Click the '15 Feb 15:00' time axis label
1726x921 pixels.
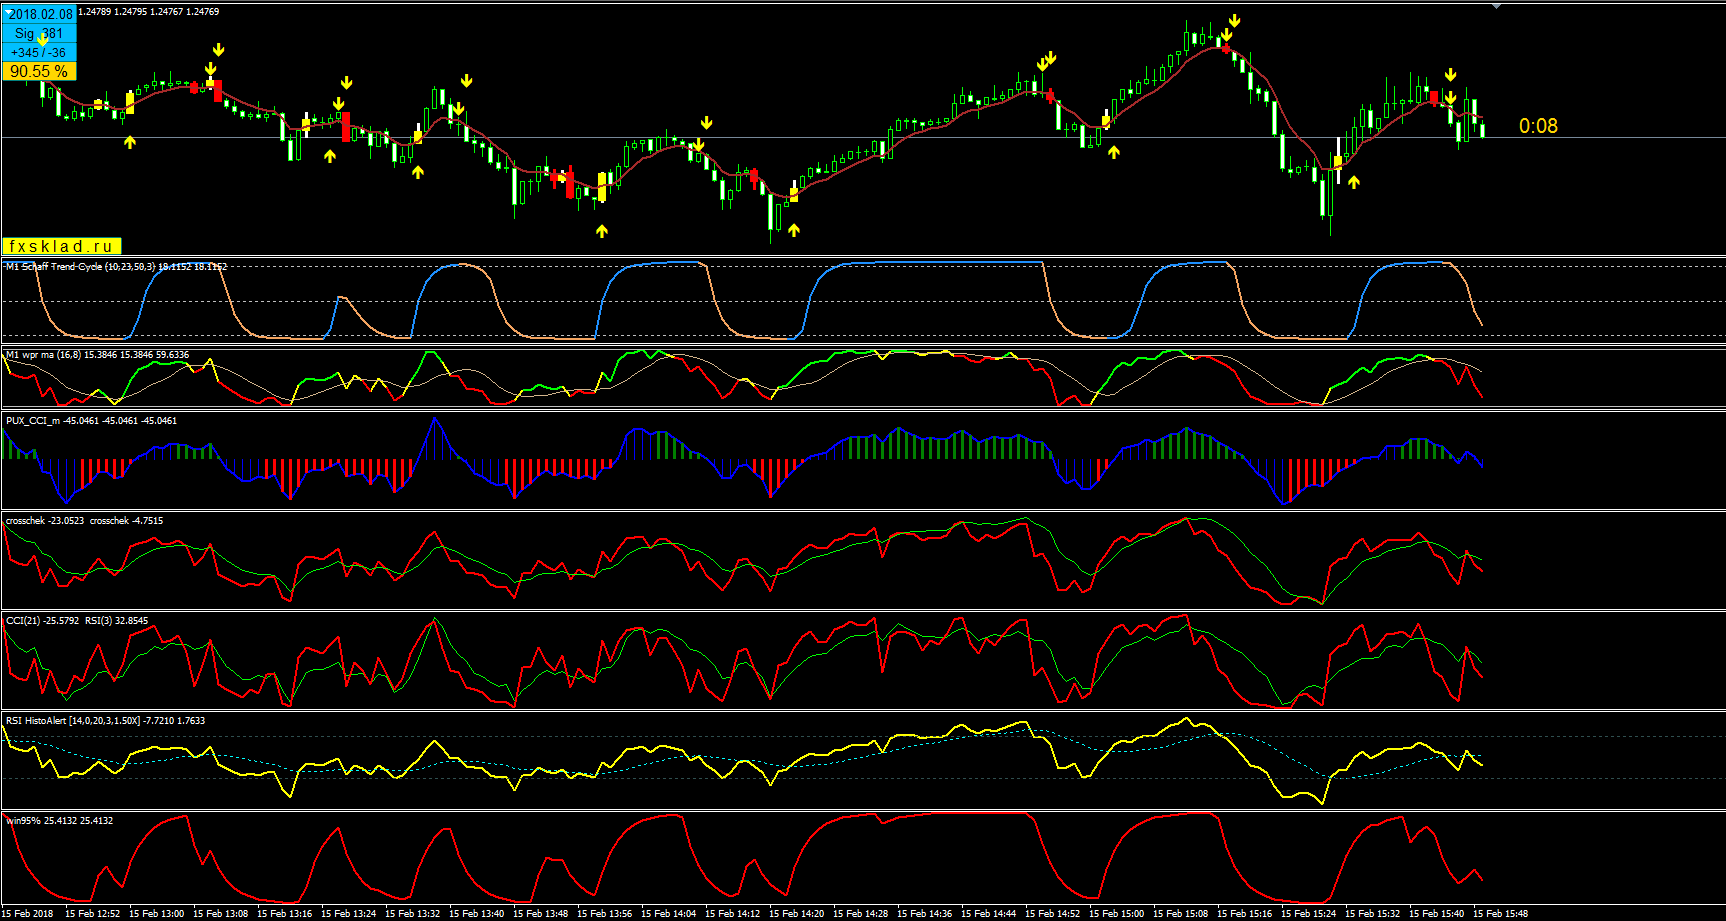1116,914
